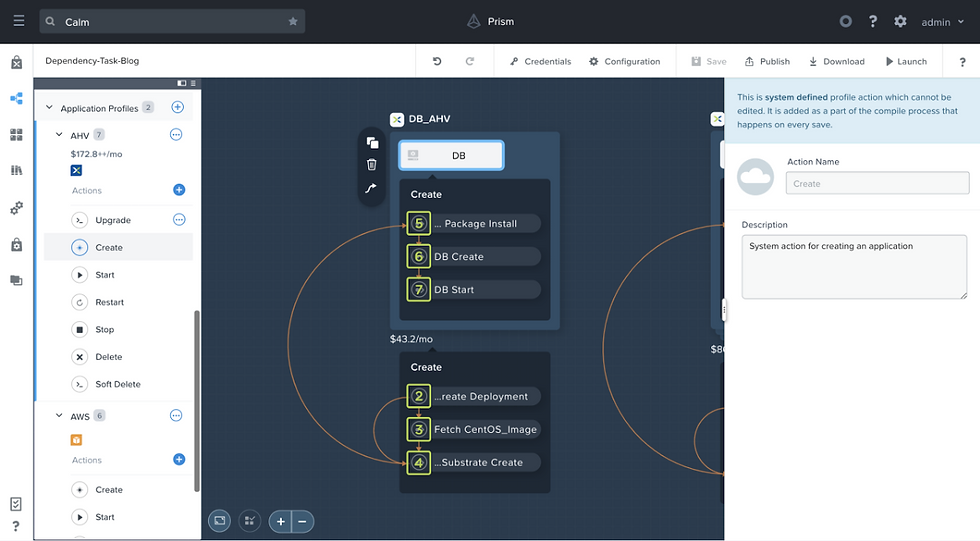Open Credentials settings

[x=540, y=61]
